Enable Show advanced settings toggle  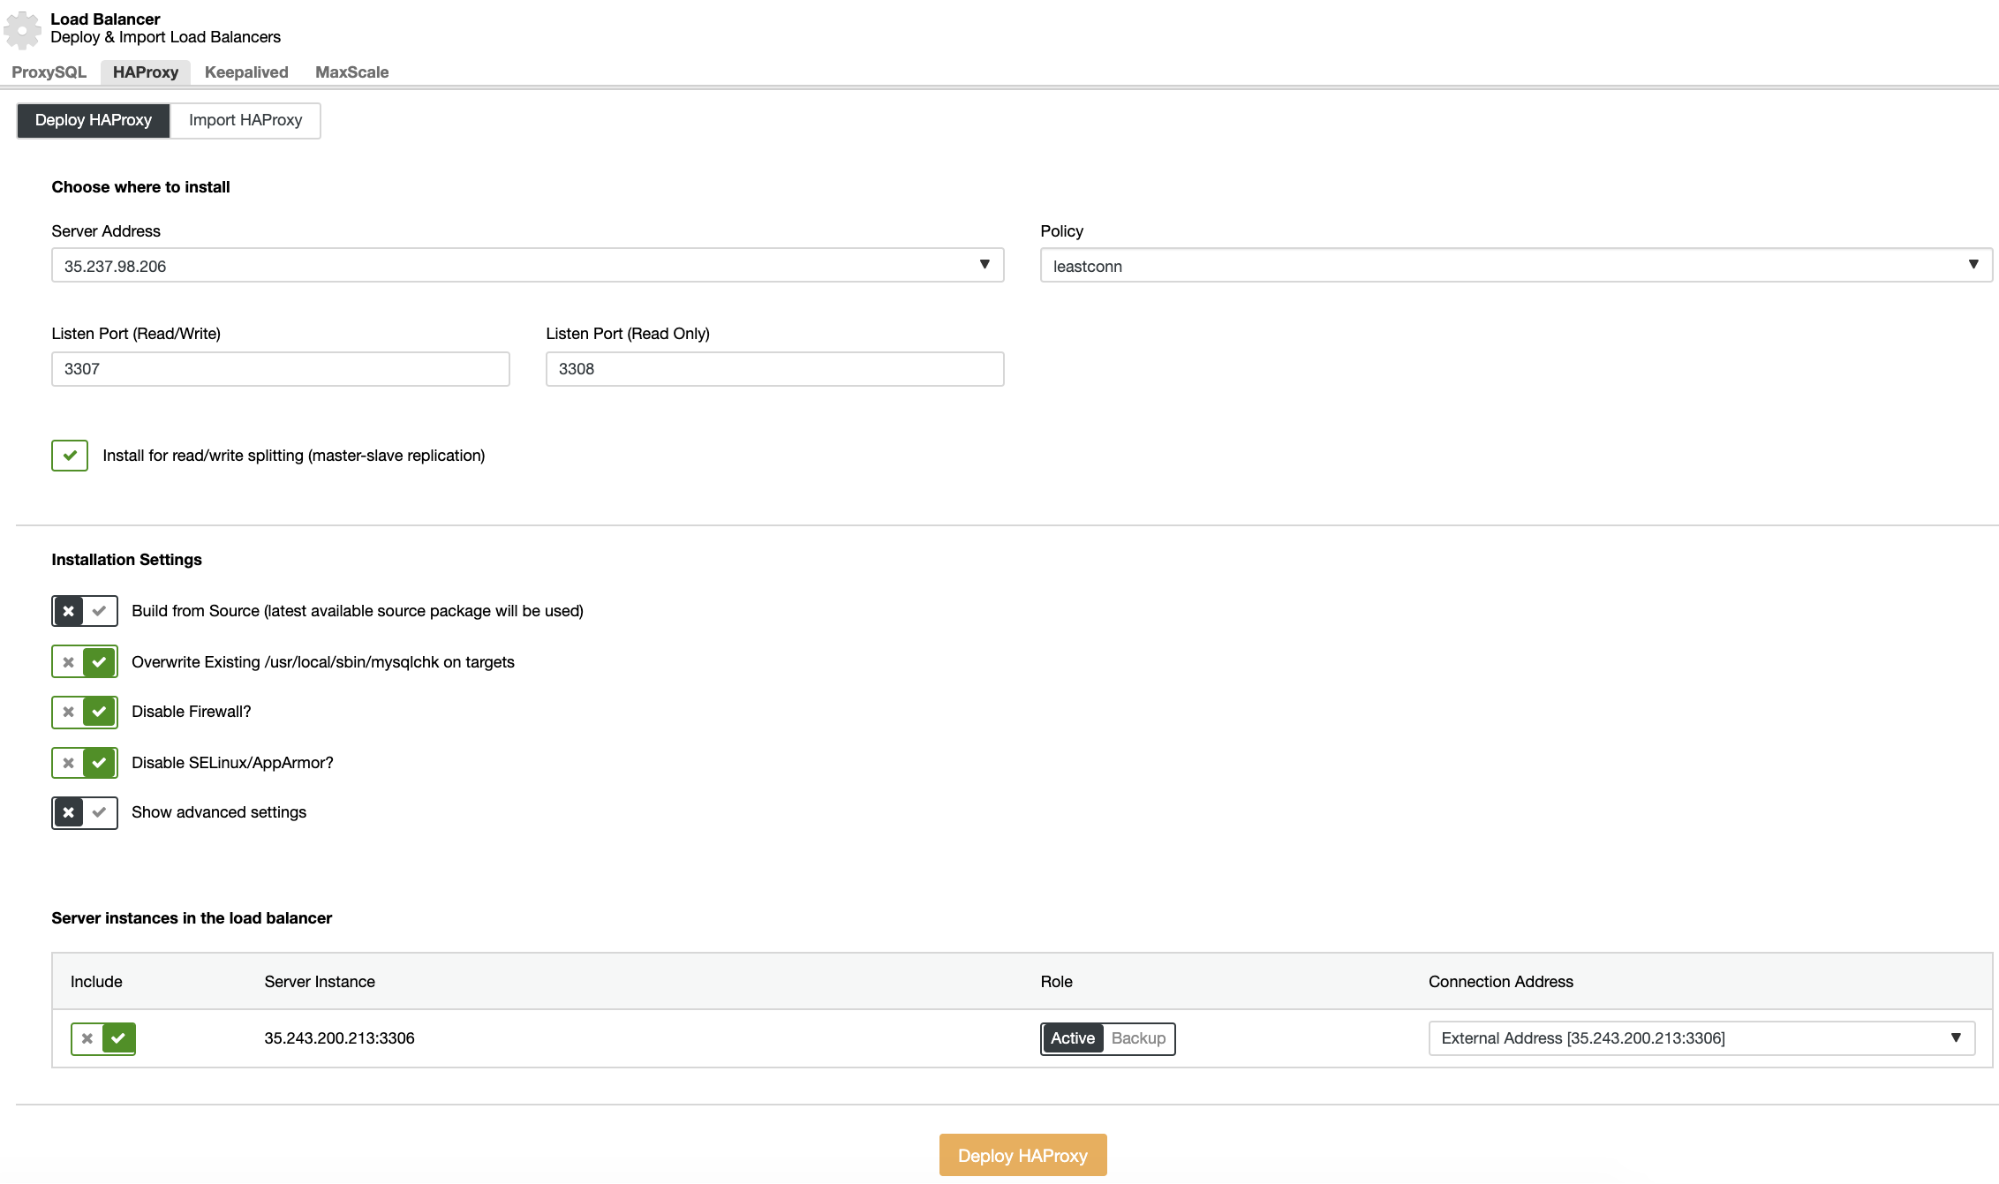(x=84, y=813)
